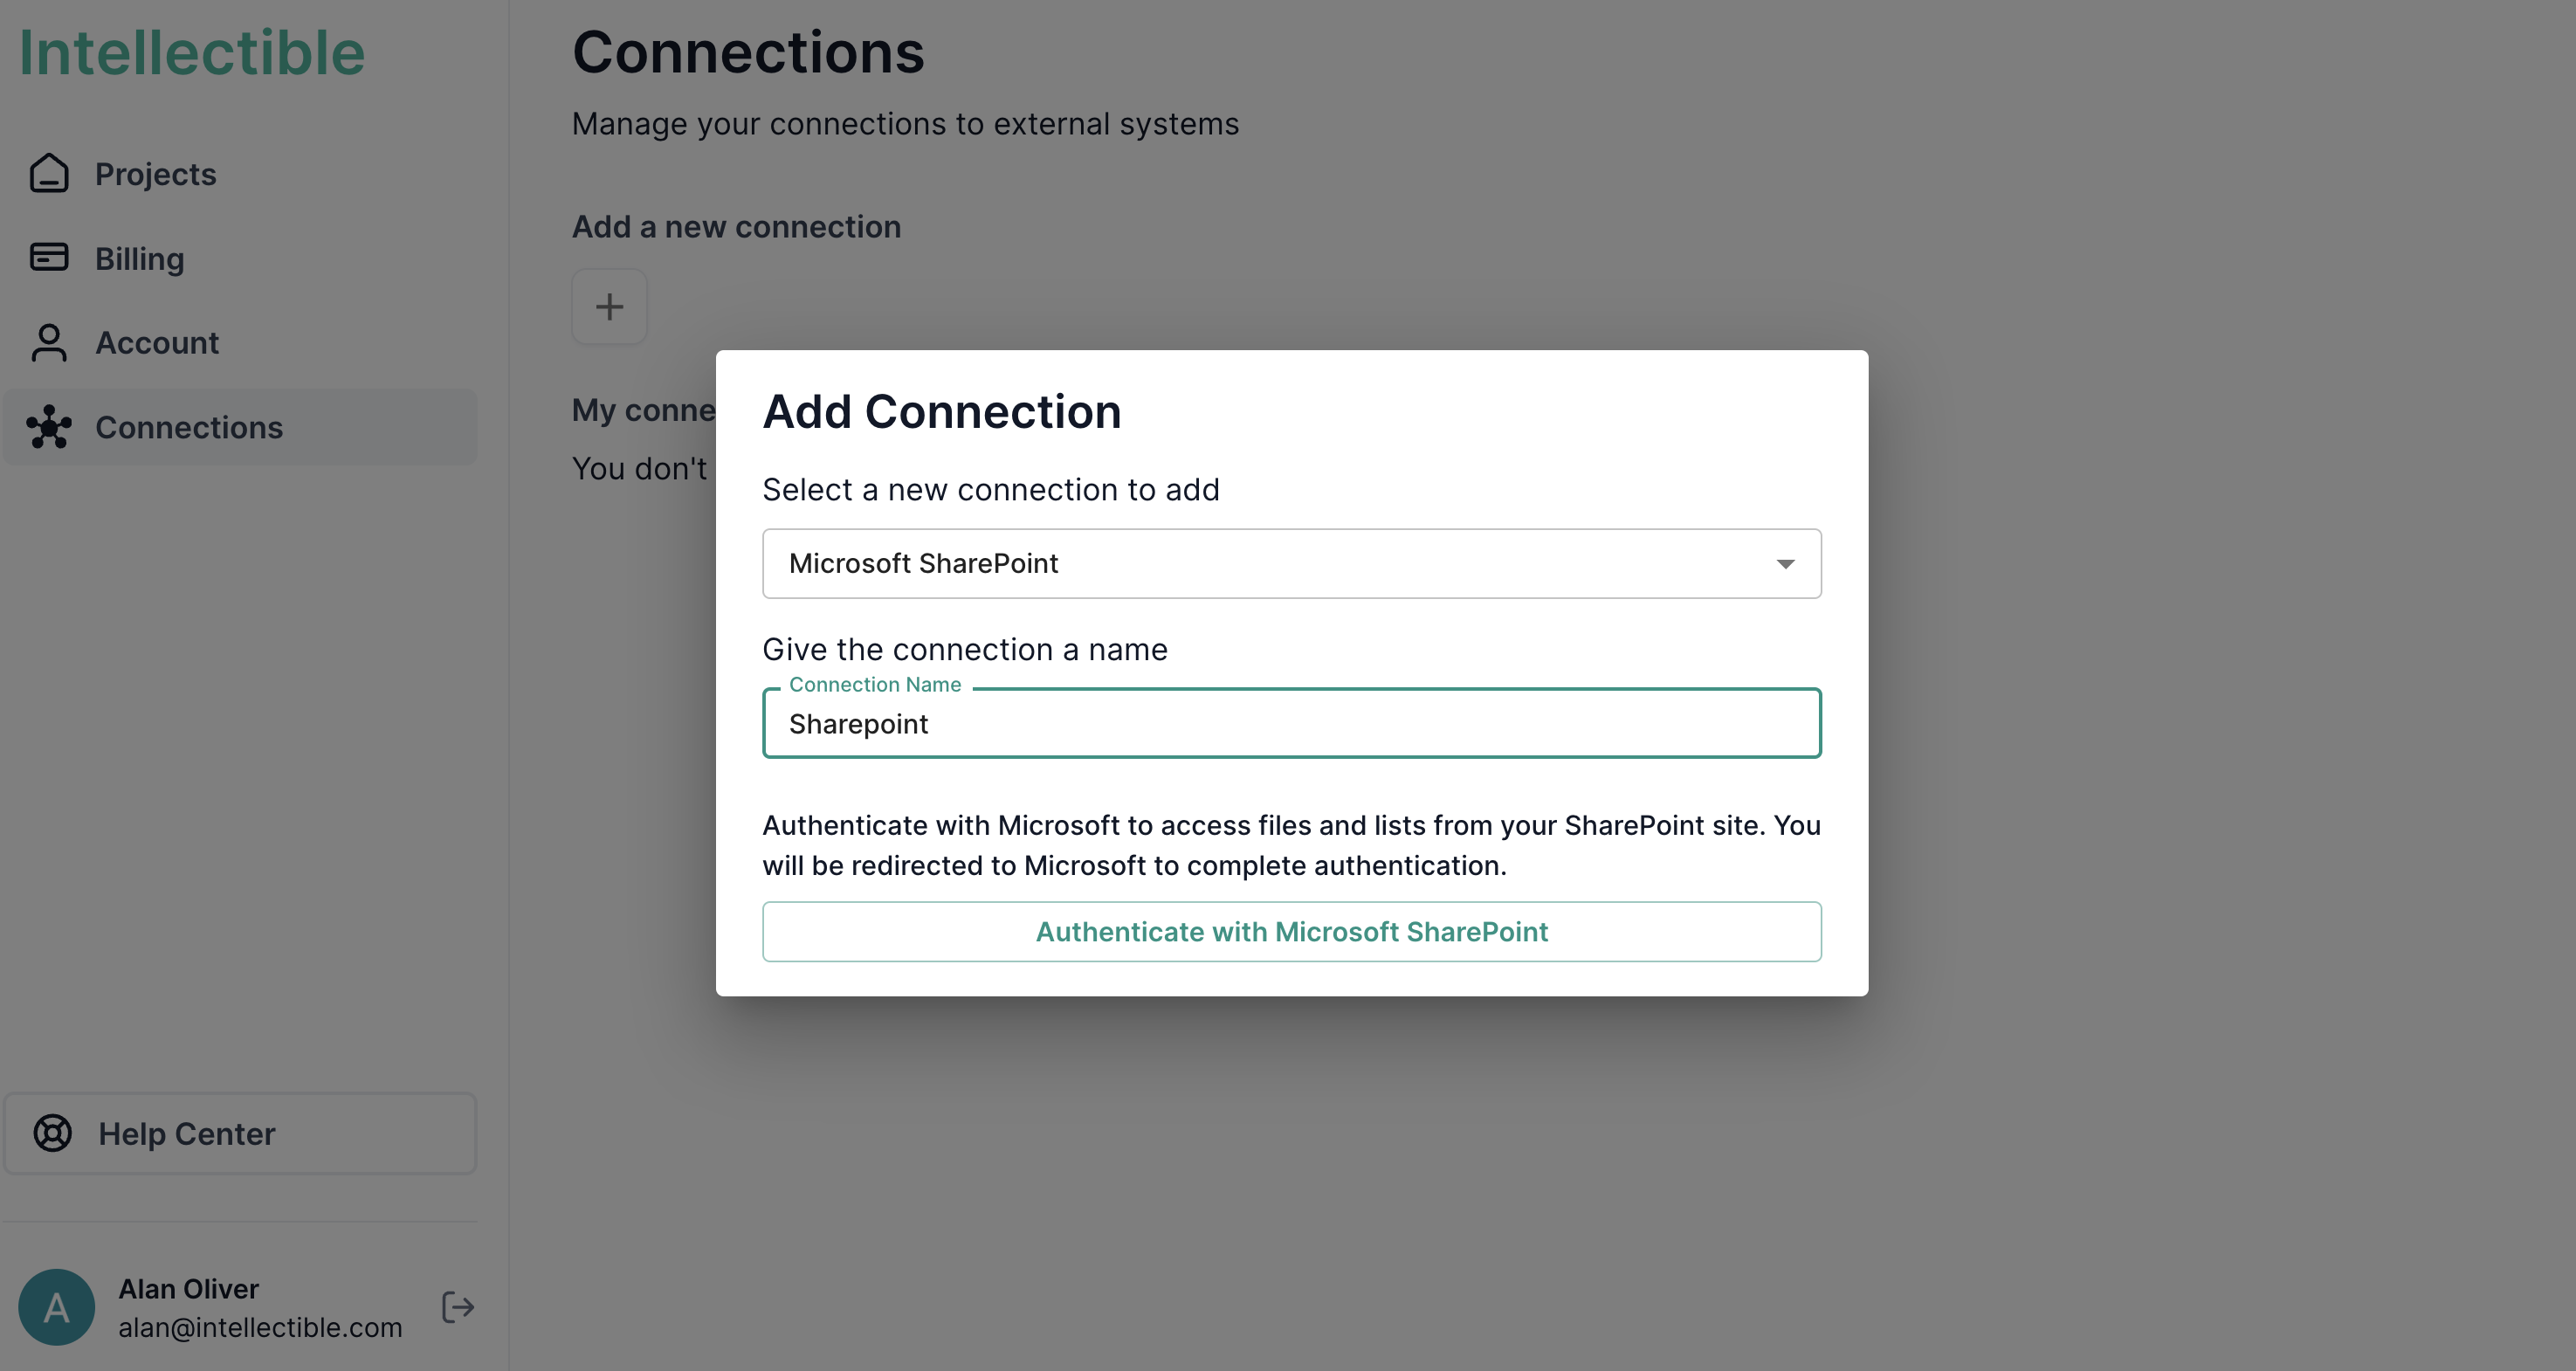Click the Account person icon
Screen dimensions: 2576x1371
click(49, 342)
